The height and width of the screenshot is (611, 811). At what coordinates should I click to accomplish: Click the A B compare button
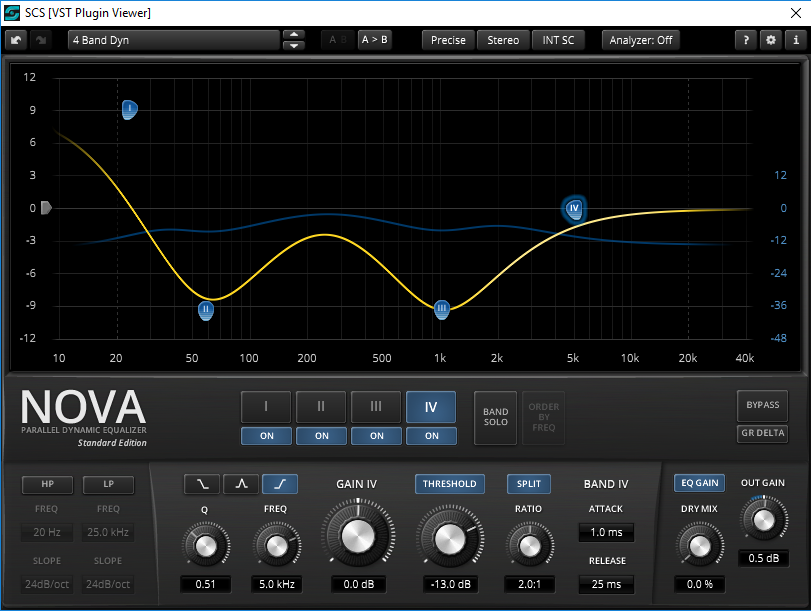[338, 40]
